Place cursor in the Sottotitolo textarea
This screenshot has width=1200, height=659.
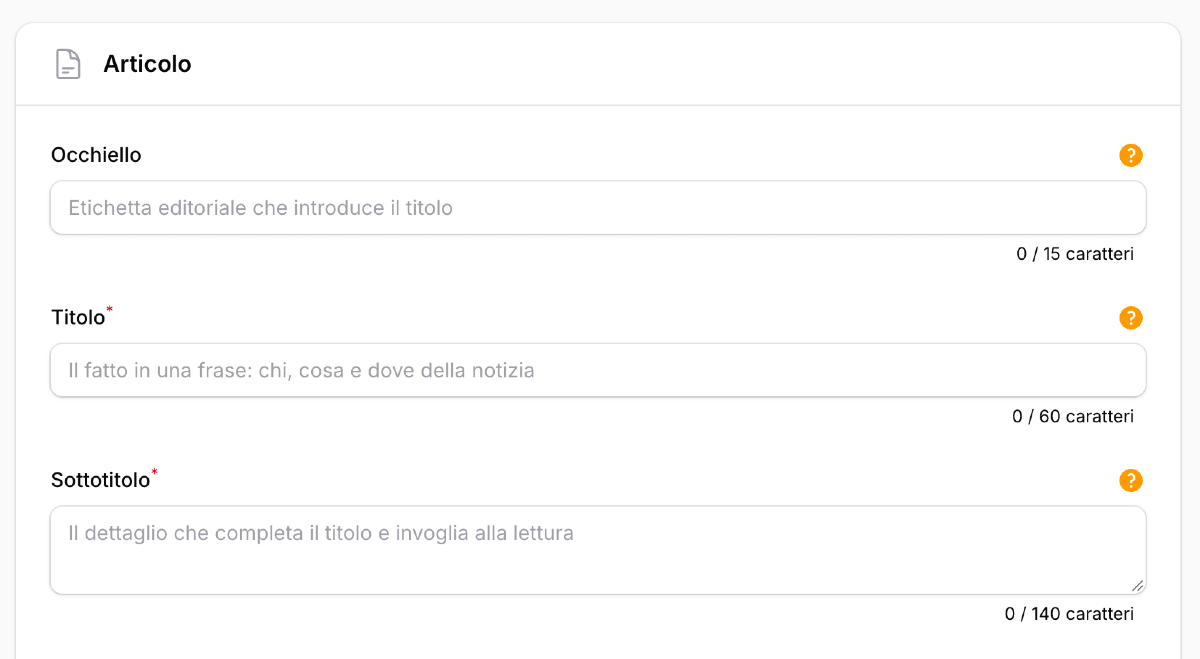(x=598, y=550)
